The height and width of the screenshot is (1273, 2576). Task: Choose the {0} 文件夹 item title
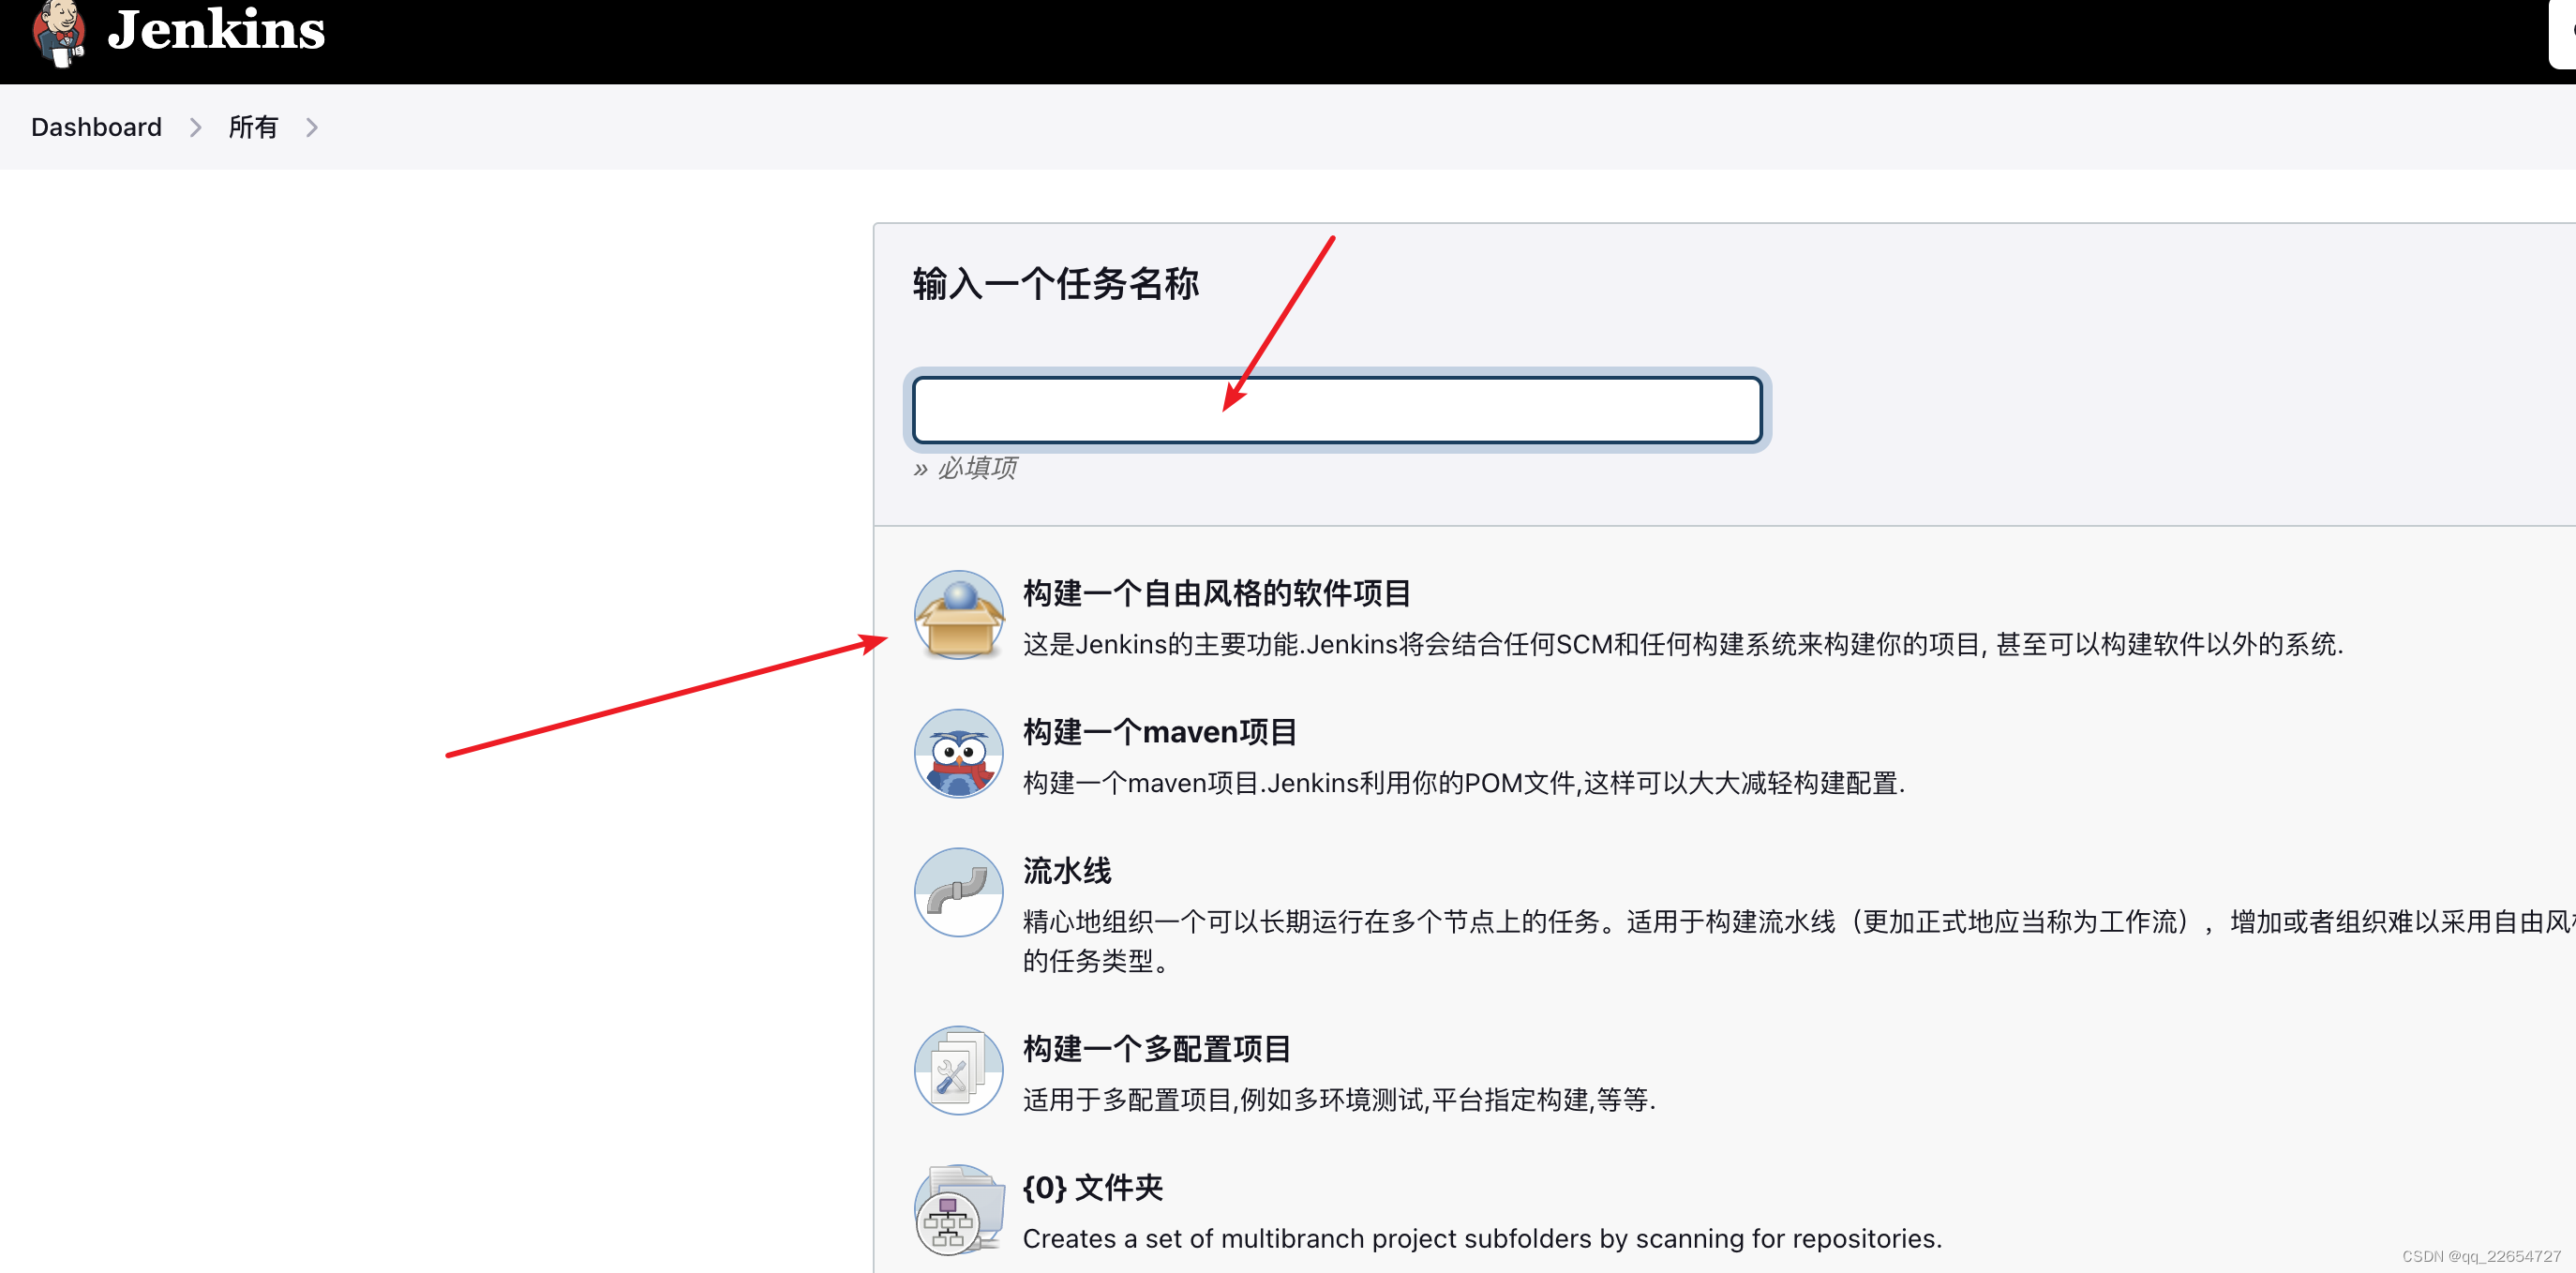click(x=1092, y=1187)
